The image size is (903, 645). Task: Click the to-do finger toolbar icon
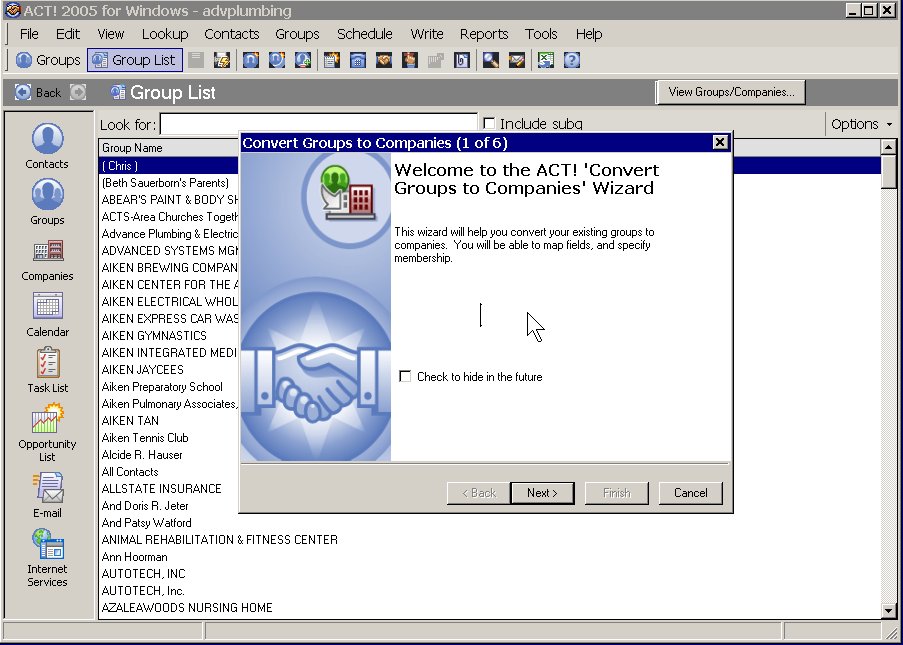click(x=409, y=60)
